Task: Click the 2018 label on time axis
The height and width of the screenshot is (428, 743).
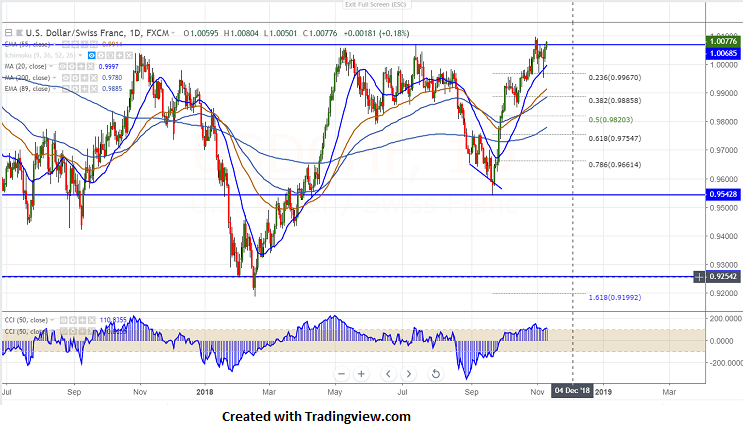Action: (205, 392)
